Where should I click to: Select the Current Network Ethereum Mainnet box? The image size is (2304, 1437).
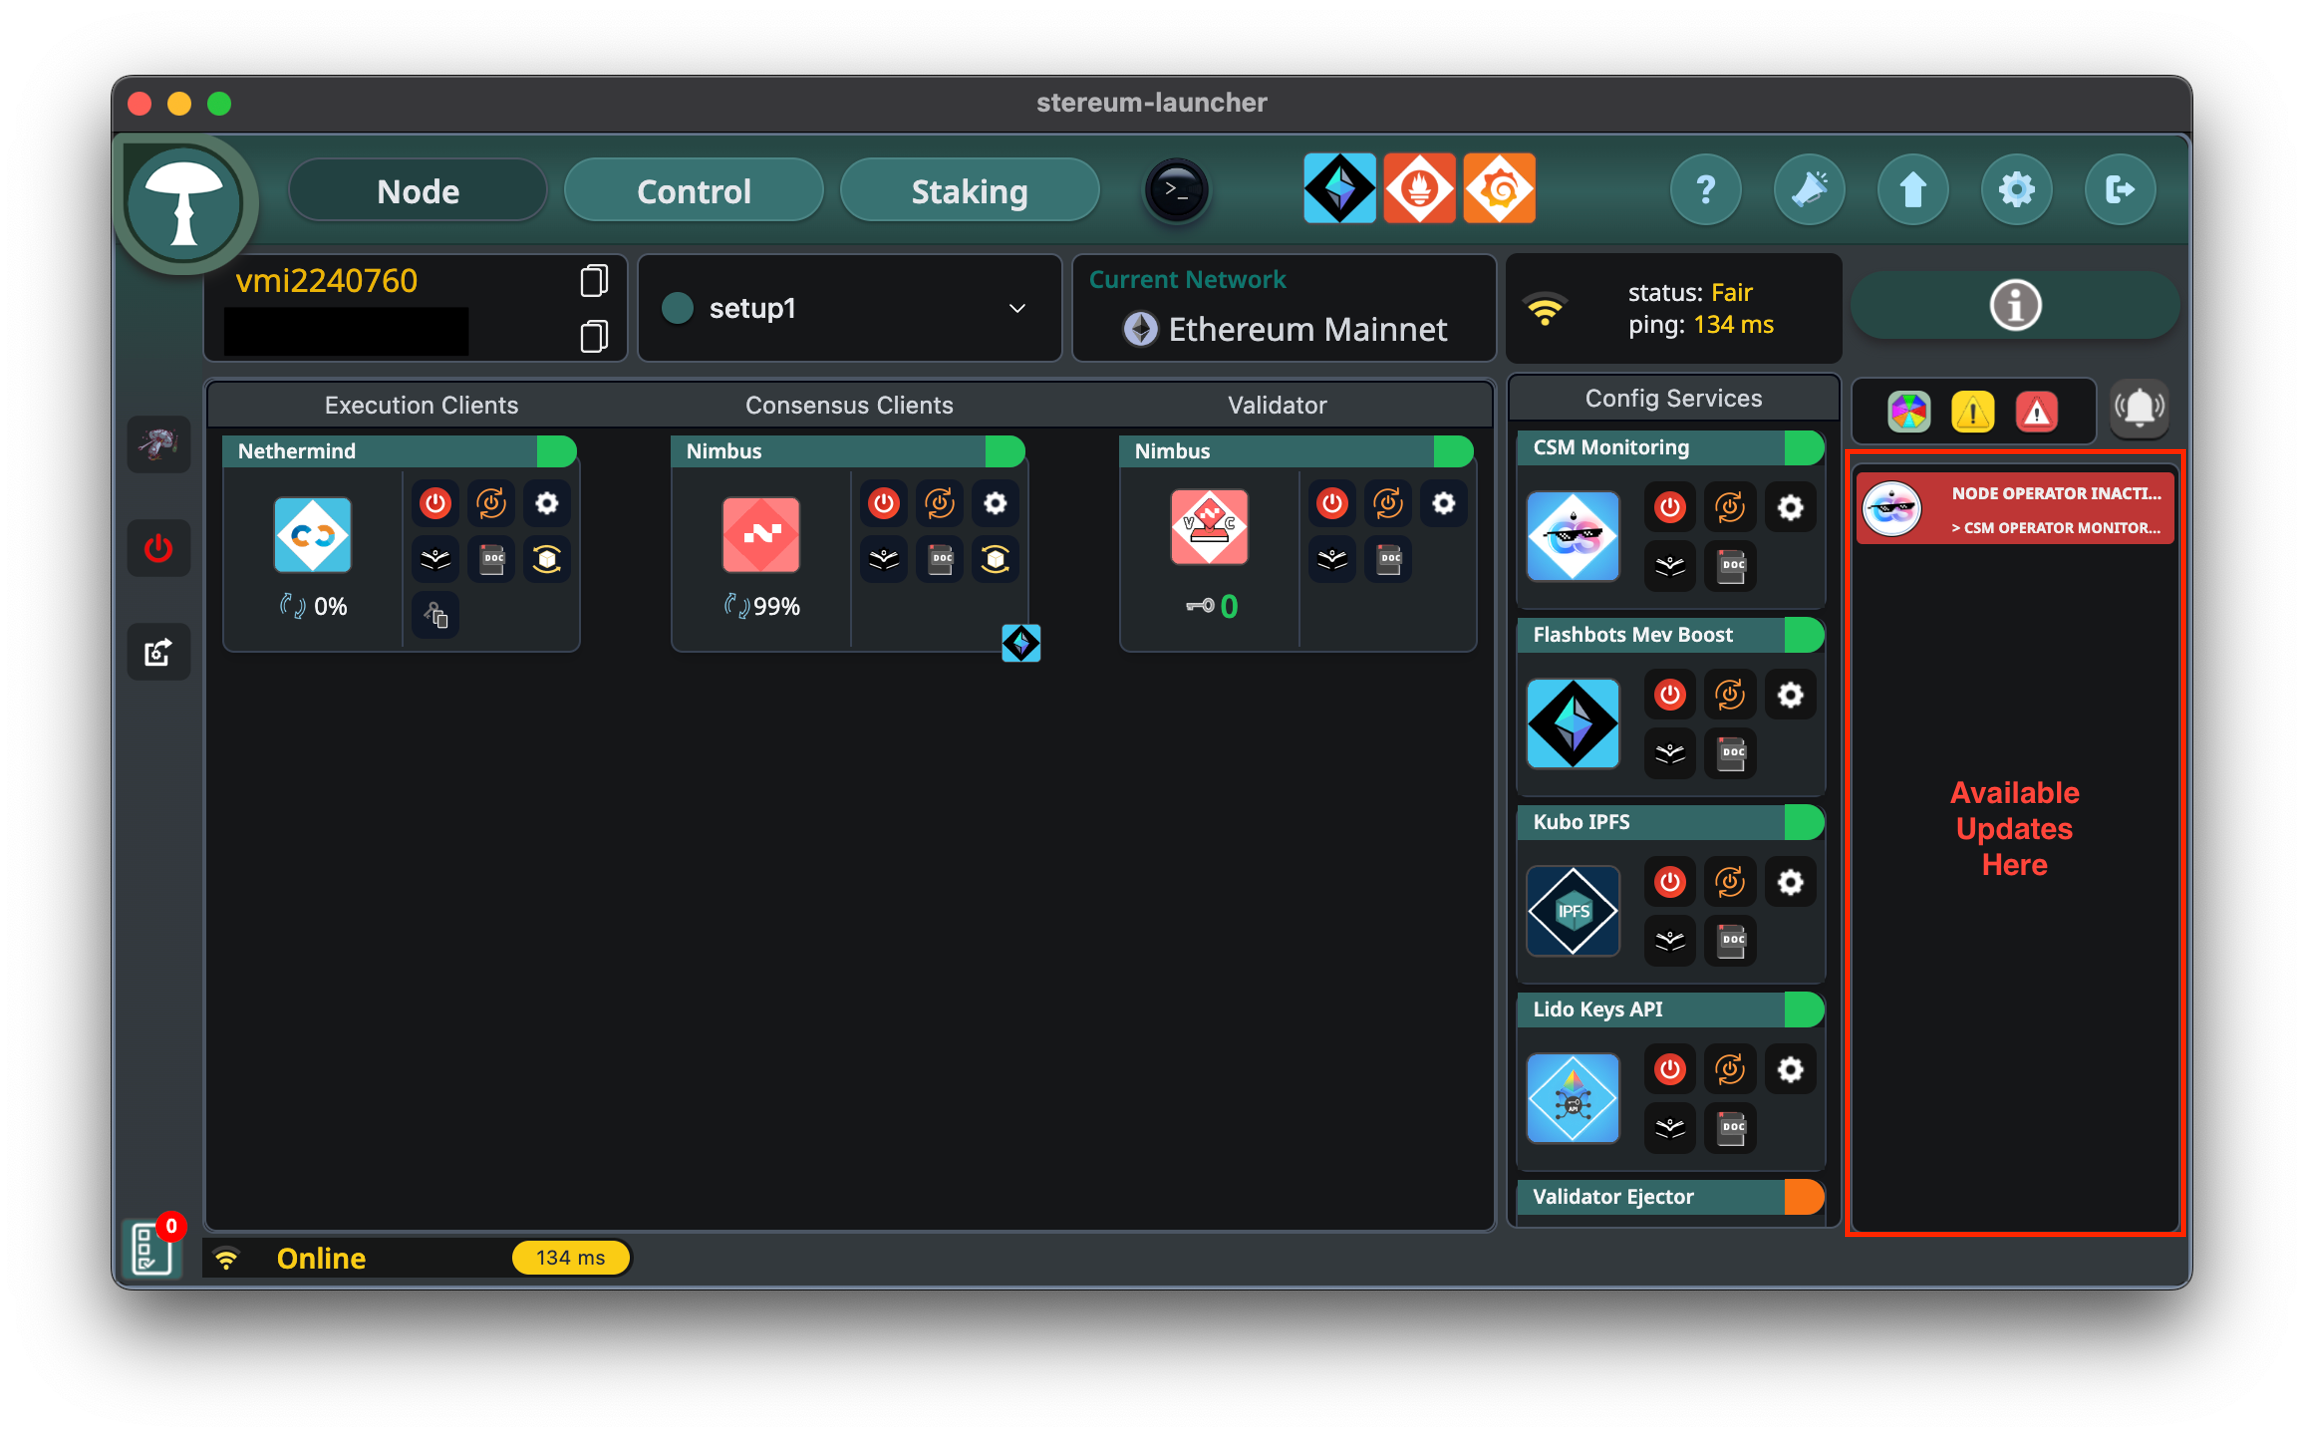coord(1284,308)
